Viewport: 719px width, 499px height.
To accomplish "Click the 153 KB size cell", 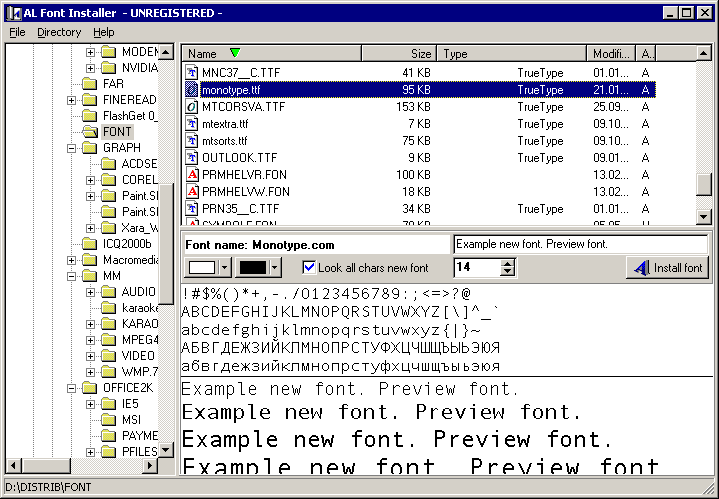I will coord(413,107).
